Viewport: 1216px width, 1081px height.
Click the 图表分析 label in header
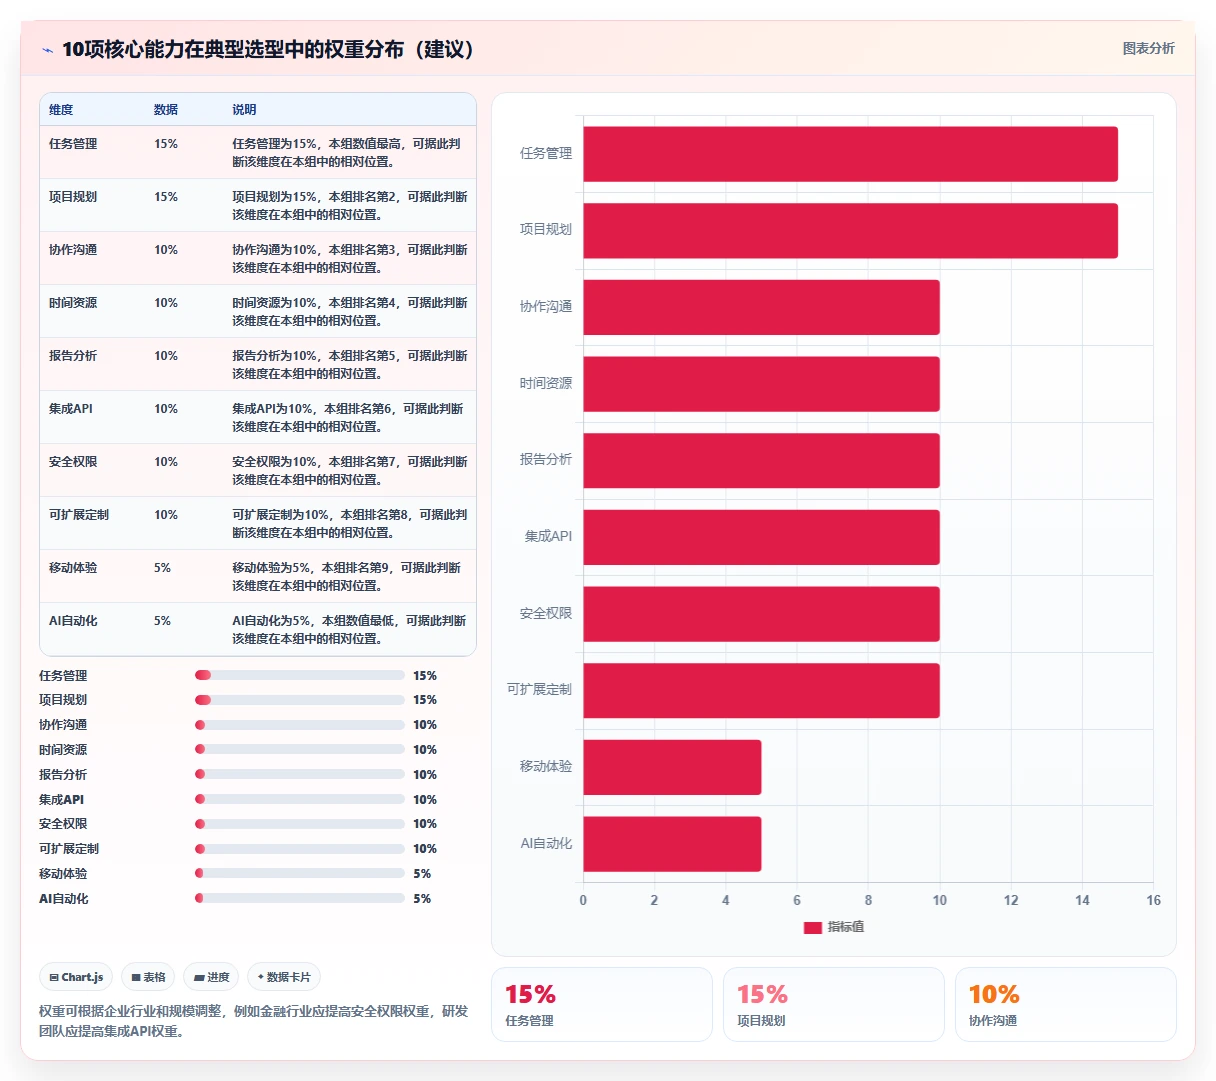(1148, 48)
